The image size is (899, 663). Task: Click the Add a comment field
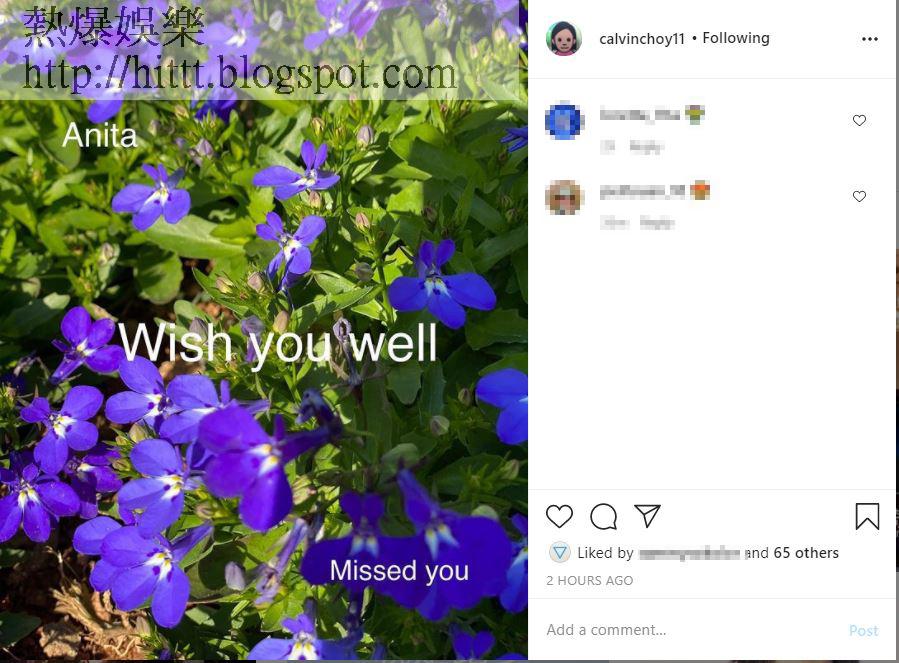(688, 630)
